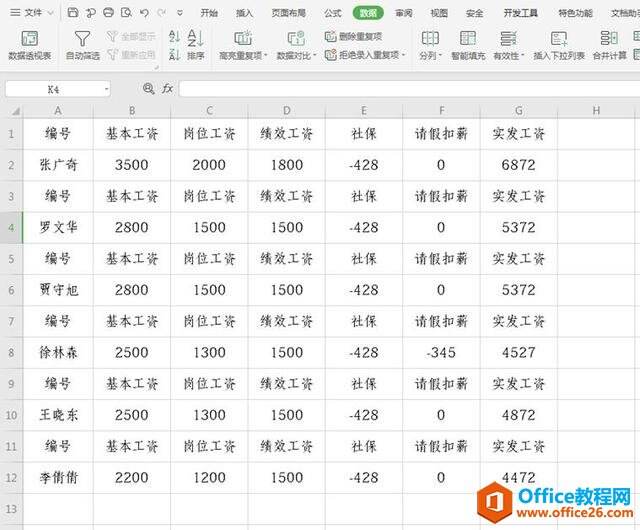The width and height of the screenshot is (640, 530).
Task: Switch to the 插入 tab
Action: click(244, 13)
